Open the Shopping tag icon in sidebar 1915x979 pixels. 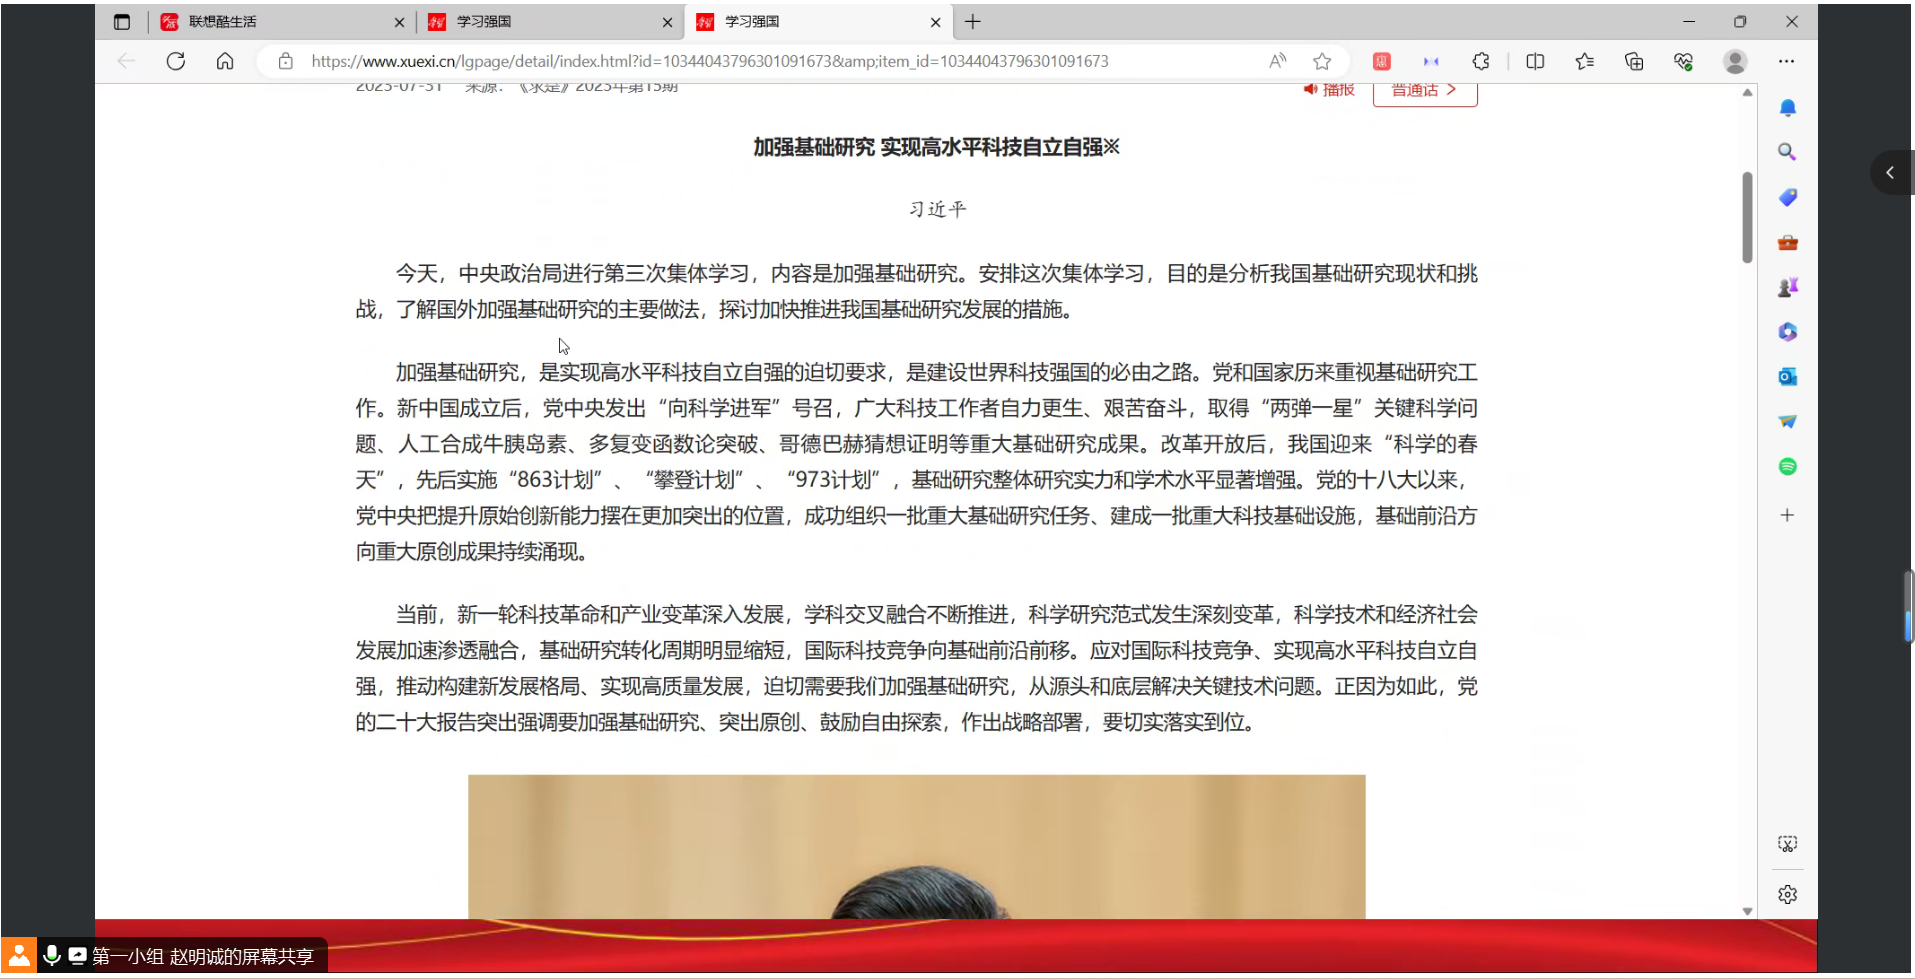pyautogui.click(x=1787, y=198)
